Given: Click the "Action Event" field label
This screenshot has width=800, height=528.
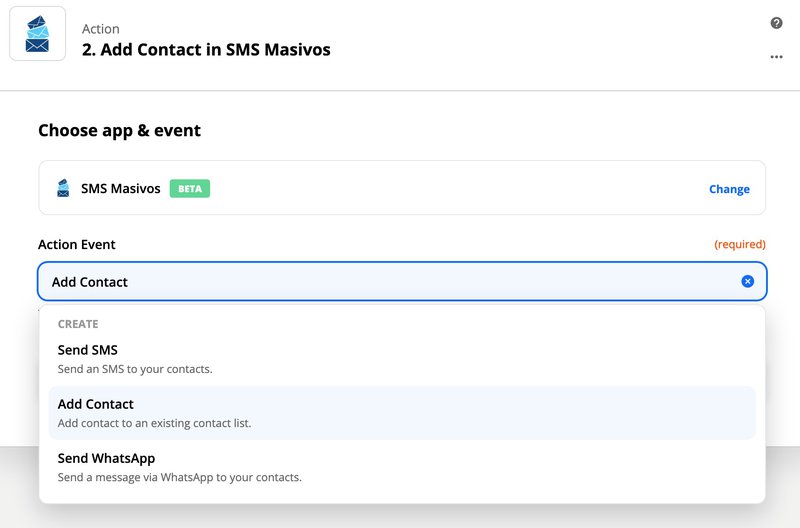Looking at the screenshot, I should click(77, 244).
